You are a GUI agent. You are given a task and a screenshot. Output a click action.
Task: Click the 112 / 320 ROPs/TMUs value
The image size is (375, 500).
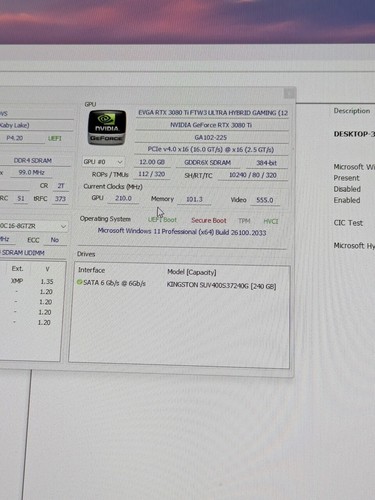[x=152, y=174]
